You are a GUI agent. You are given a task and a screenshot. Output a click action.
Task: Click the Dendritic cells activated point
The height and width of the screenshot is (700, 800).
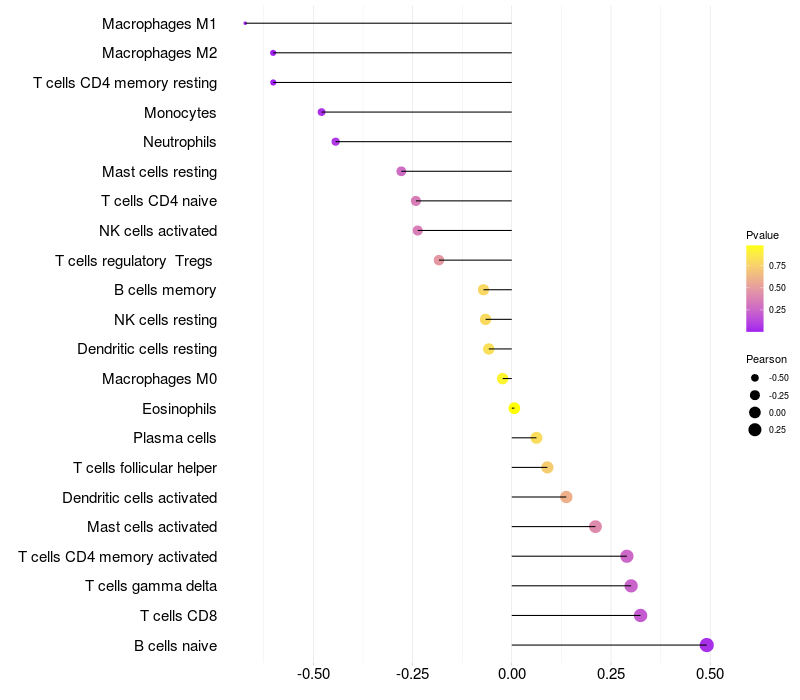pyautogui.click(x=566, y=497)
